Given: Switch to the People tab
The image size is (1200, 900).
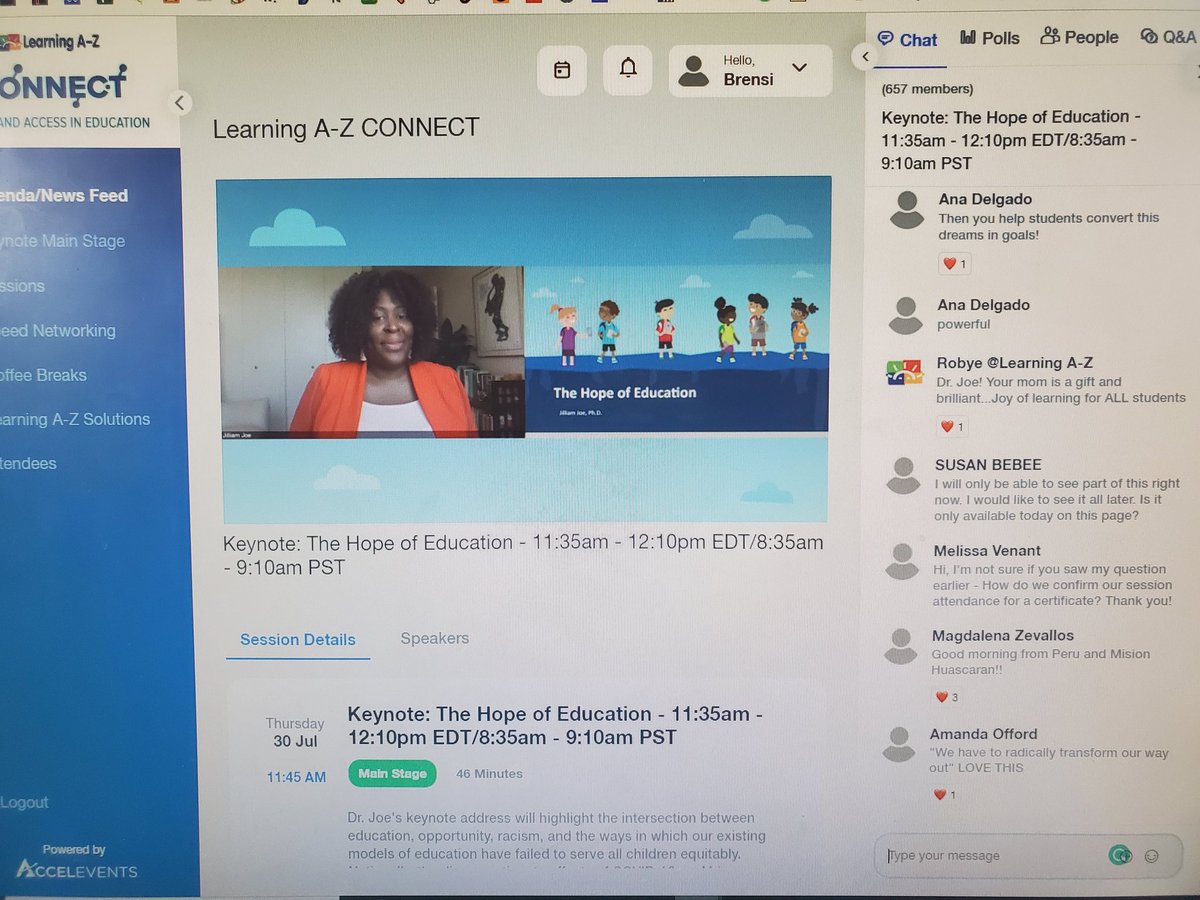Looking at the screenshot, I should (1080, 37).
